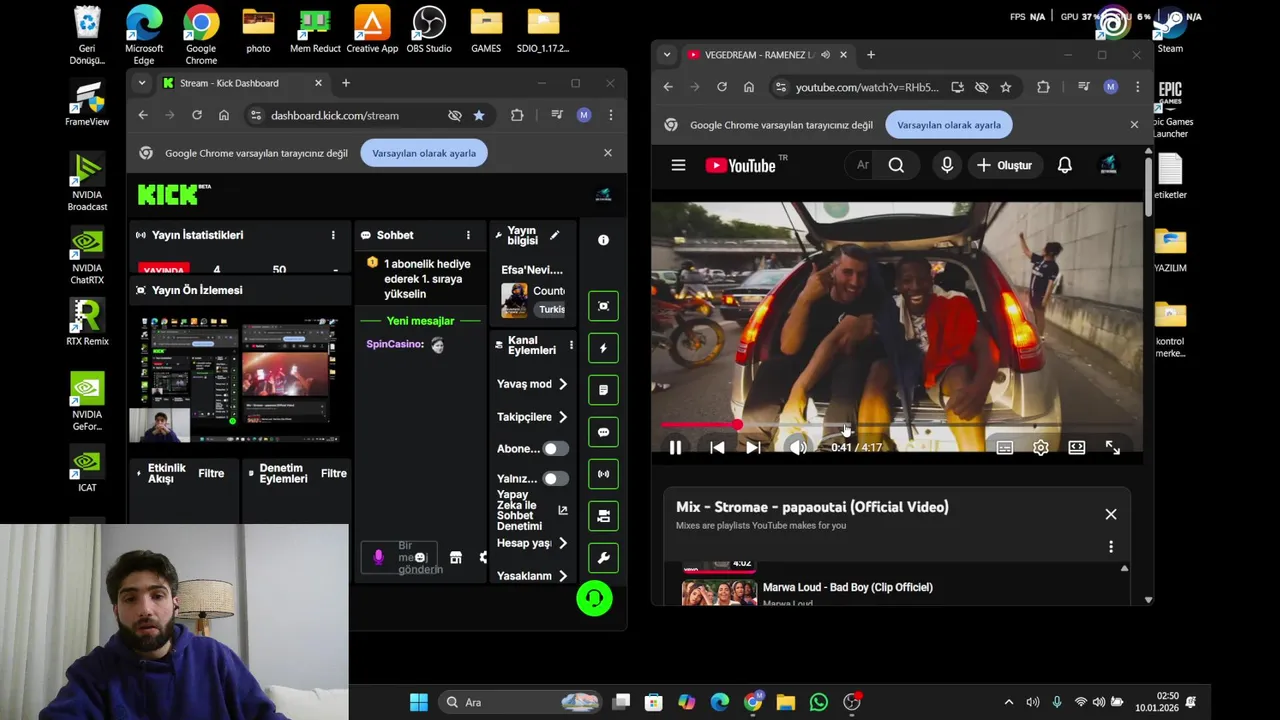Expand the Yavaş mod option
The height and width of the screenshot is (720, 1280).
532,384
